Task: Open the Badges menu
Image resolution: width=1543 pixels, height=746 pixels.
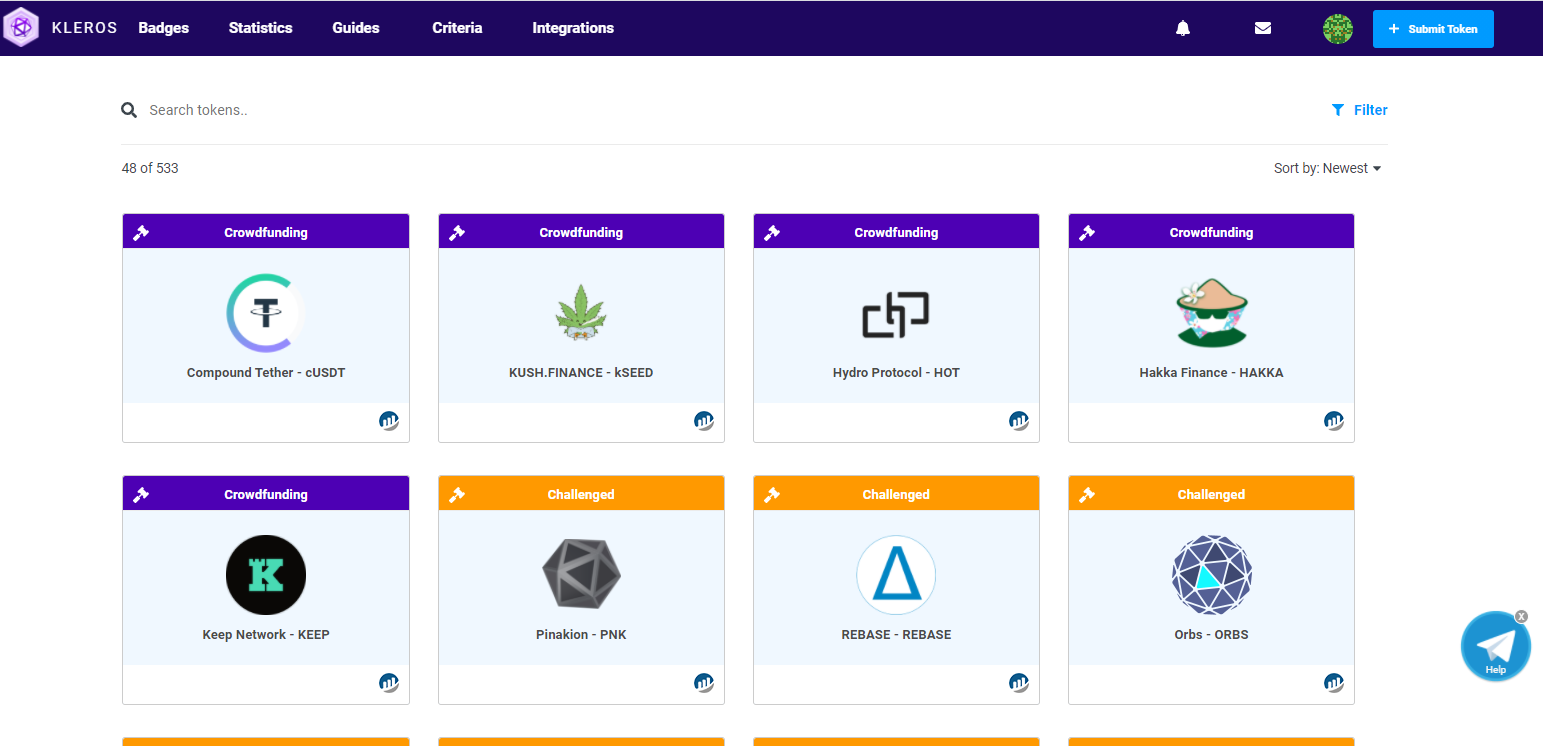Action: click(163, 28)
